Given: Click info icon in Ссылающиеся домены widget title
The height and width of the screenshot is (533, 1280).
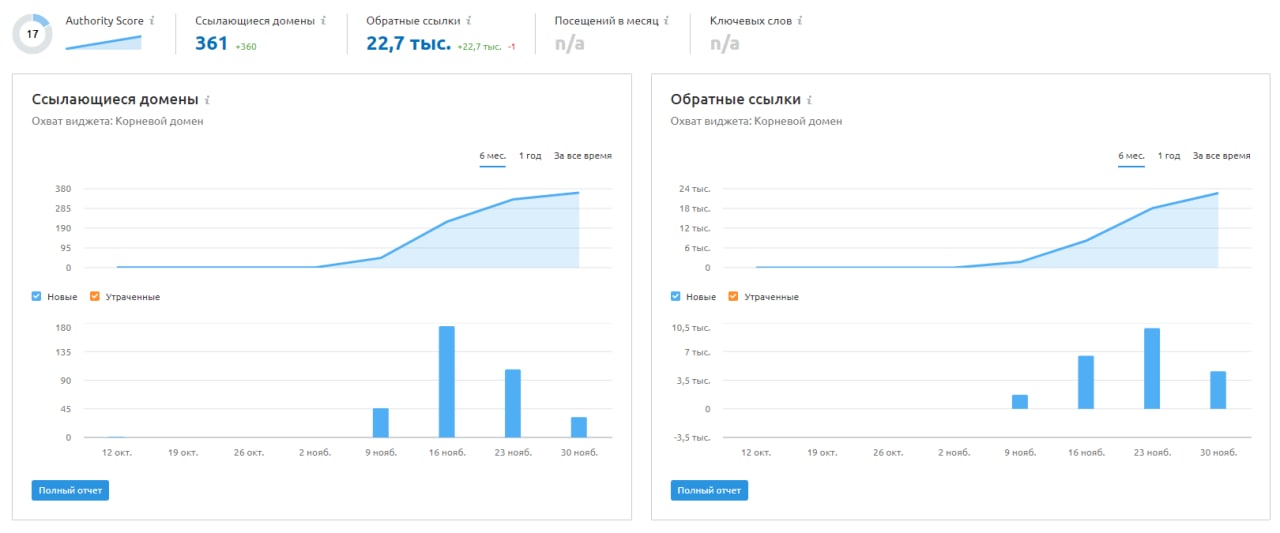Looking at the screenshot, I should pos(207,100).
